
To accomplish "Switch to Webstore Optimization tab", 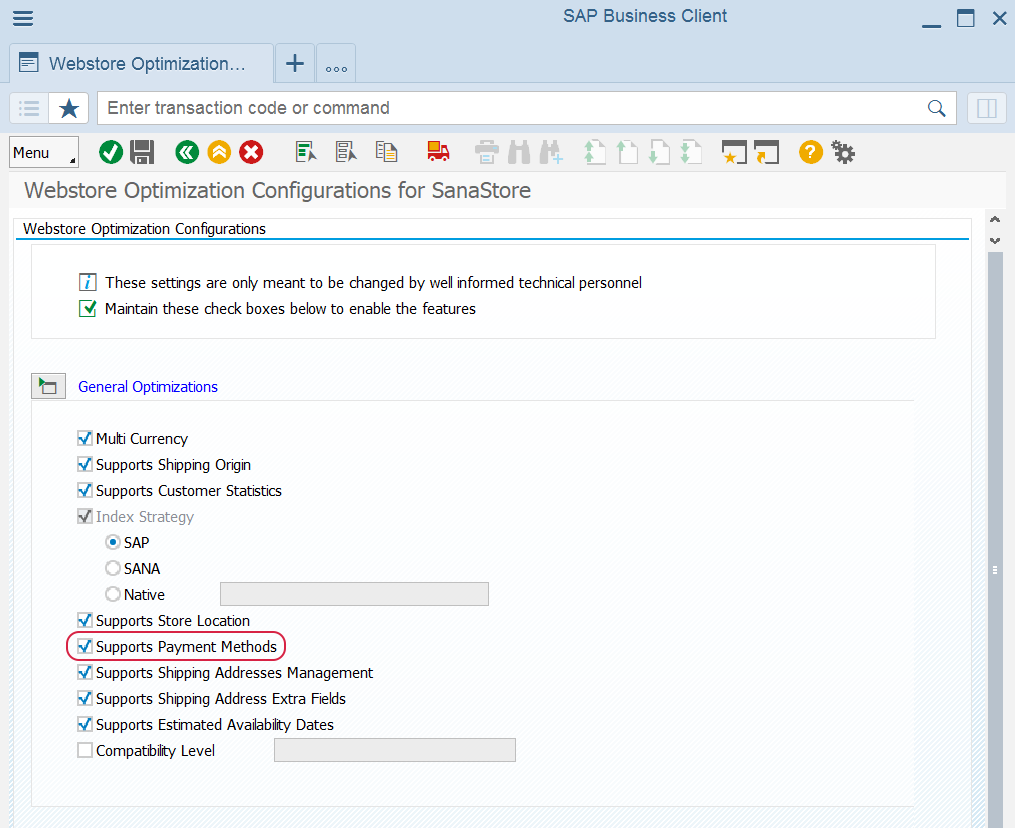I will pos(142,63).
